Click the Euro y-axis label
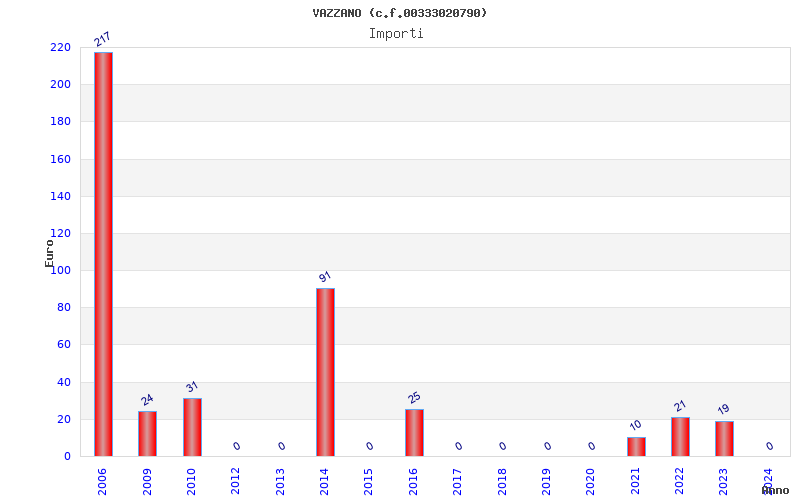 tap(49, 253)
